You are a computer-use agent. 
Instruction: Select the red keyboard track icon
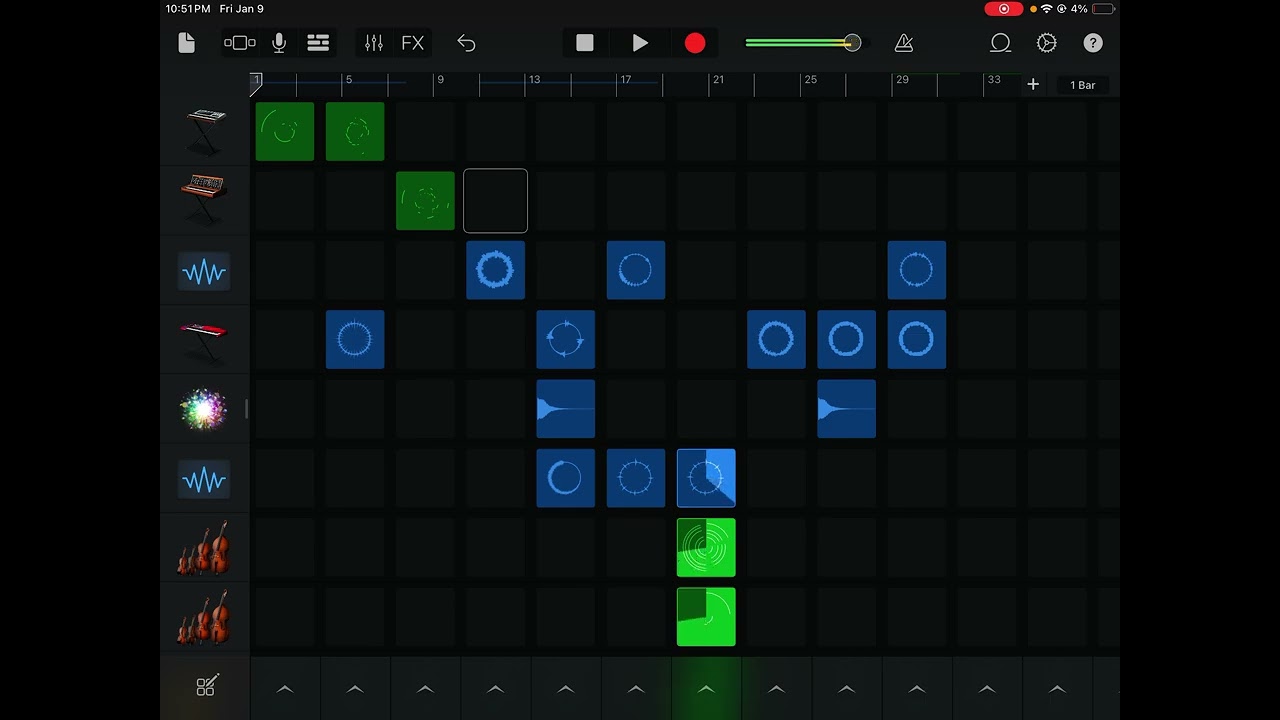[x=204, y=340]
